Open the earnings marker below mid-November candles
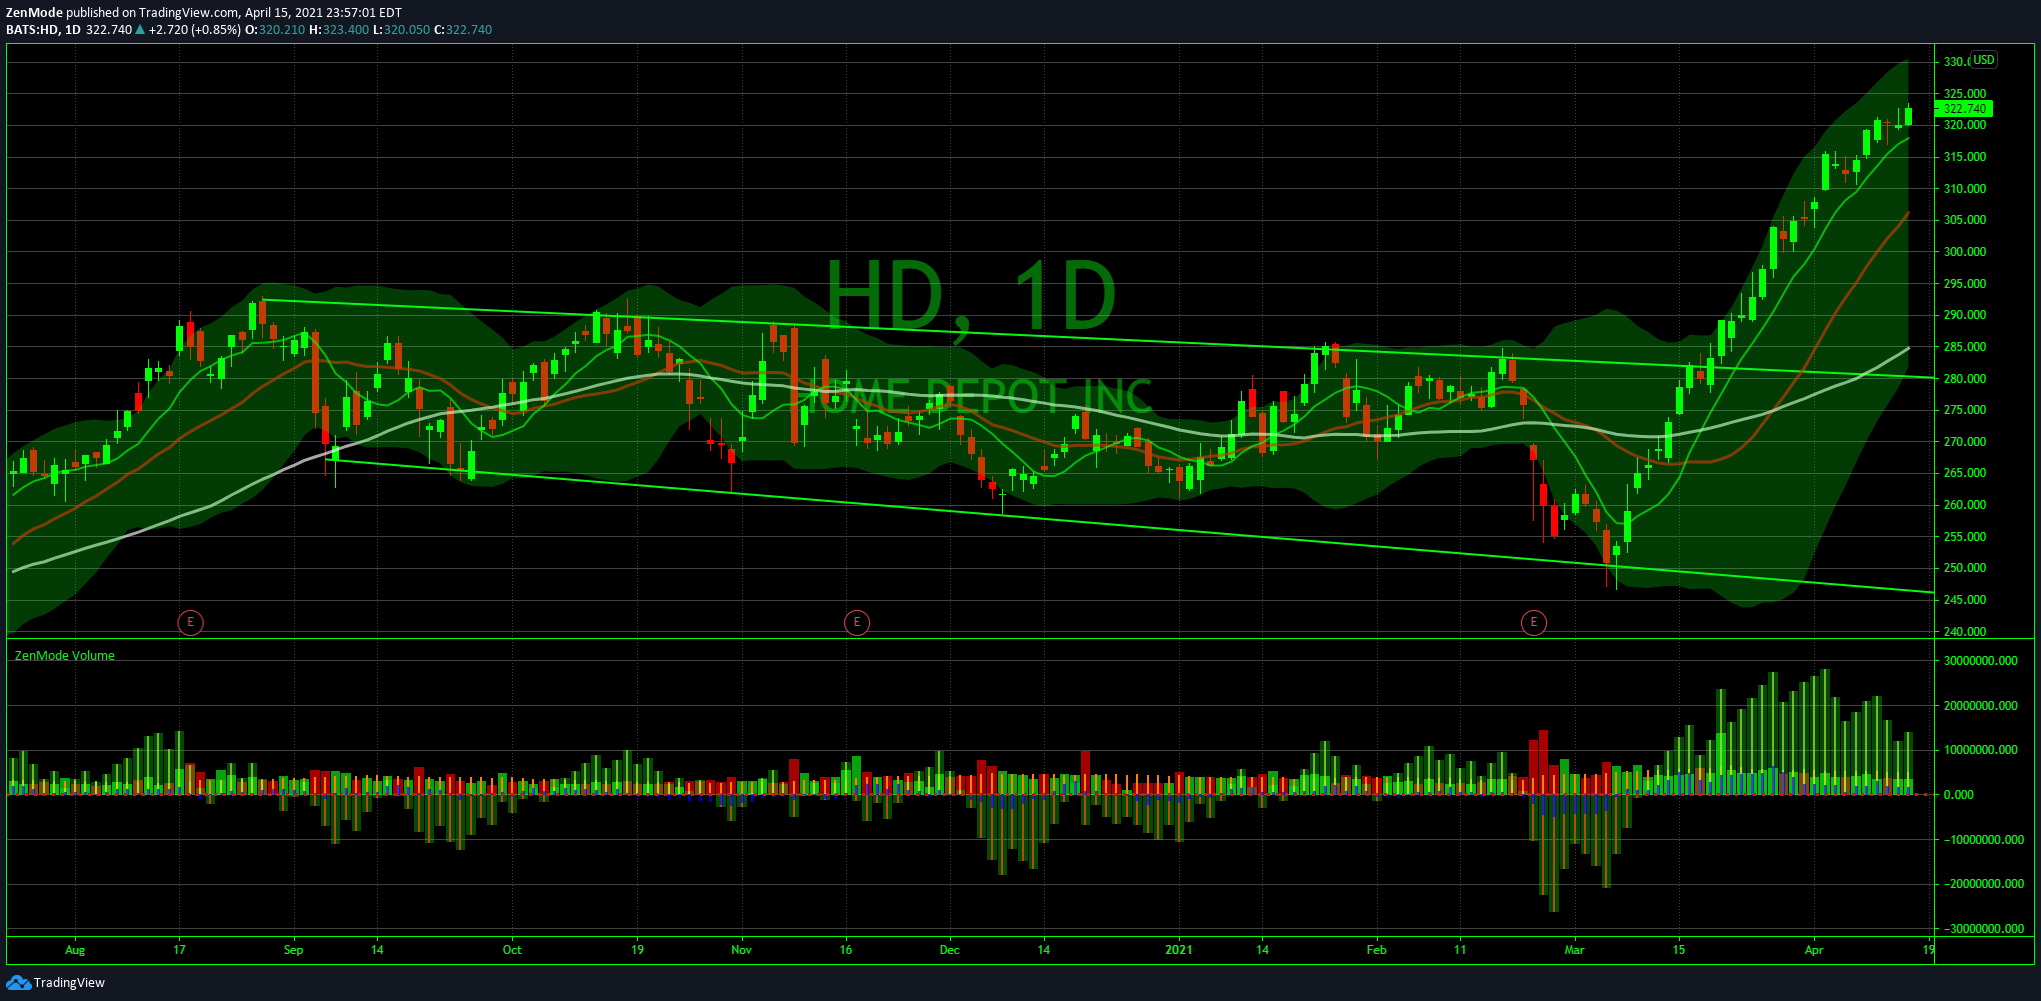This screenshot has width=2041, height=1001. [856, 623]
